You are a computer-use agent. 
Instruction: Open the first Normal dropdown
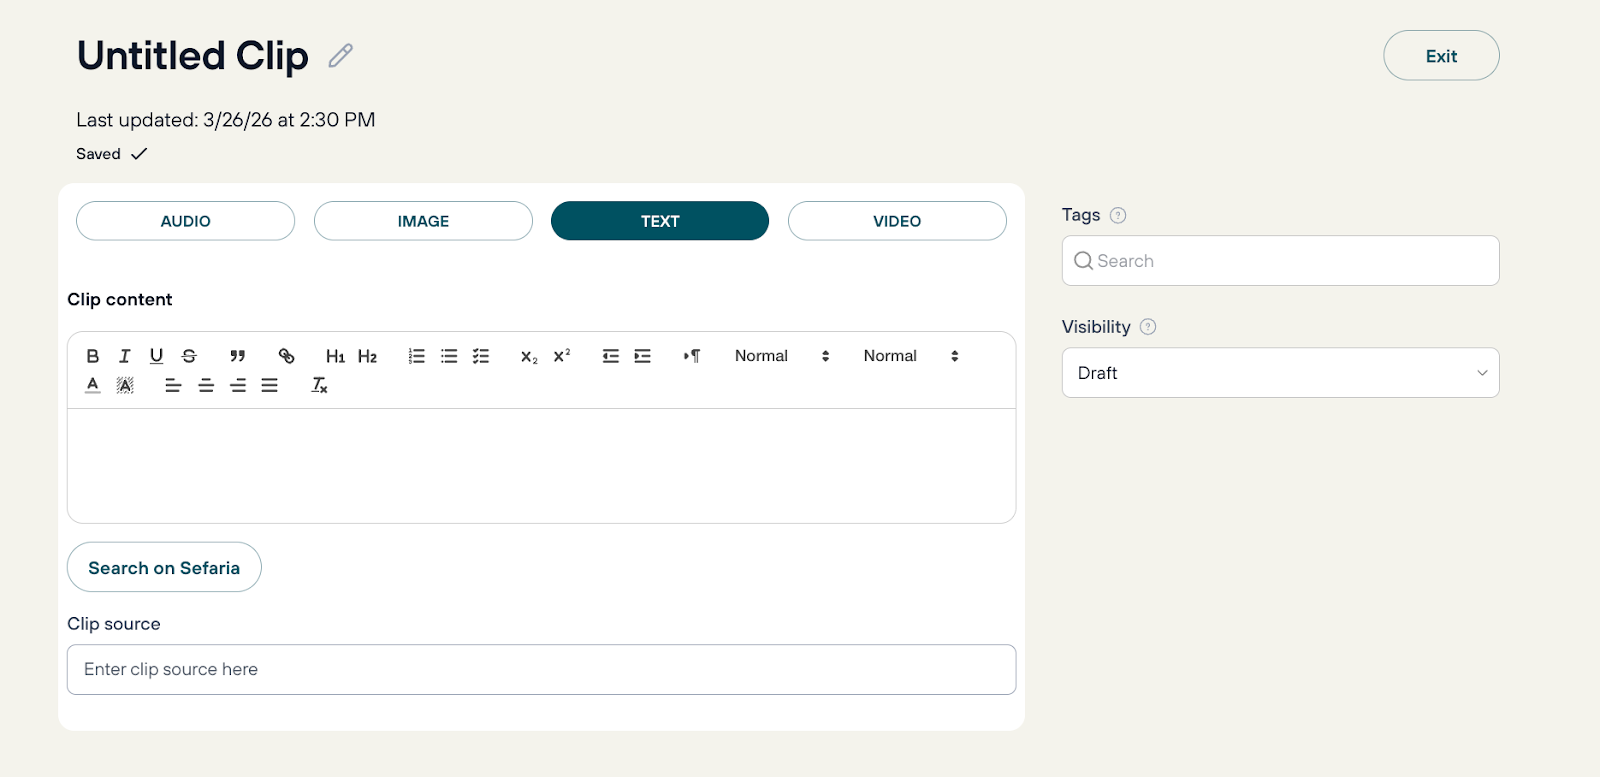782,356
